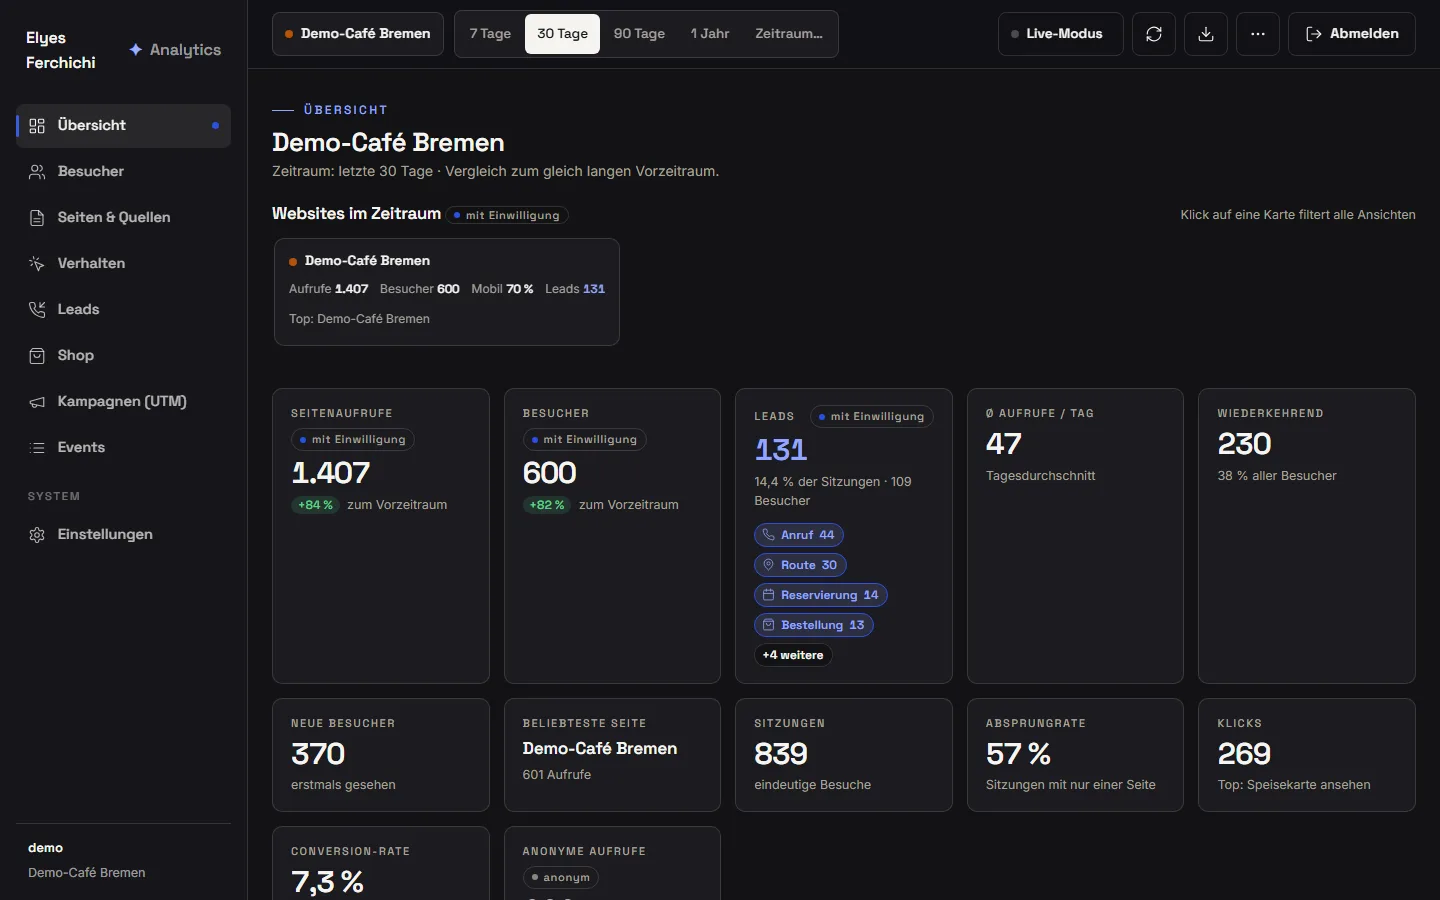1440x900 pixels.
Task: Click the Sitzungen 839 card
Action: 844,755
